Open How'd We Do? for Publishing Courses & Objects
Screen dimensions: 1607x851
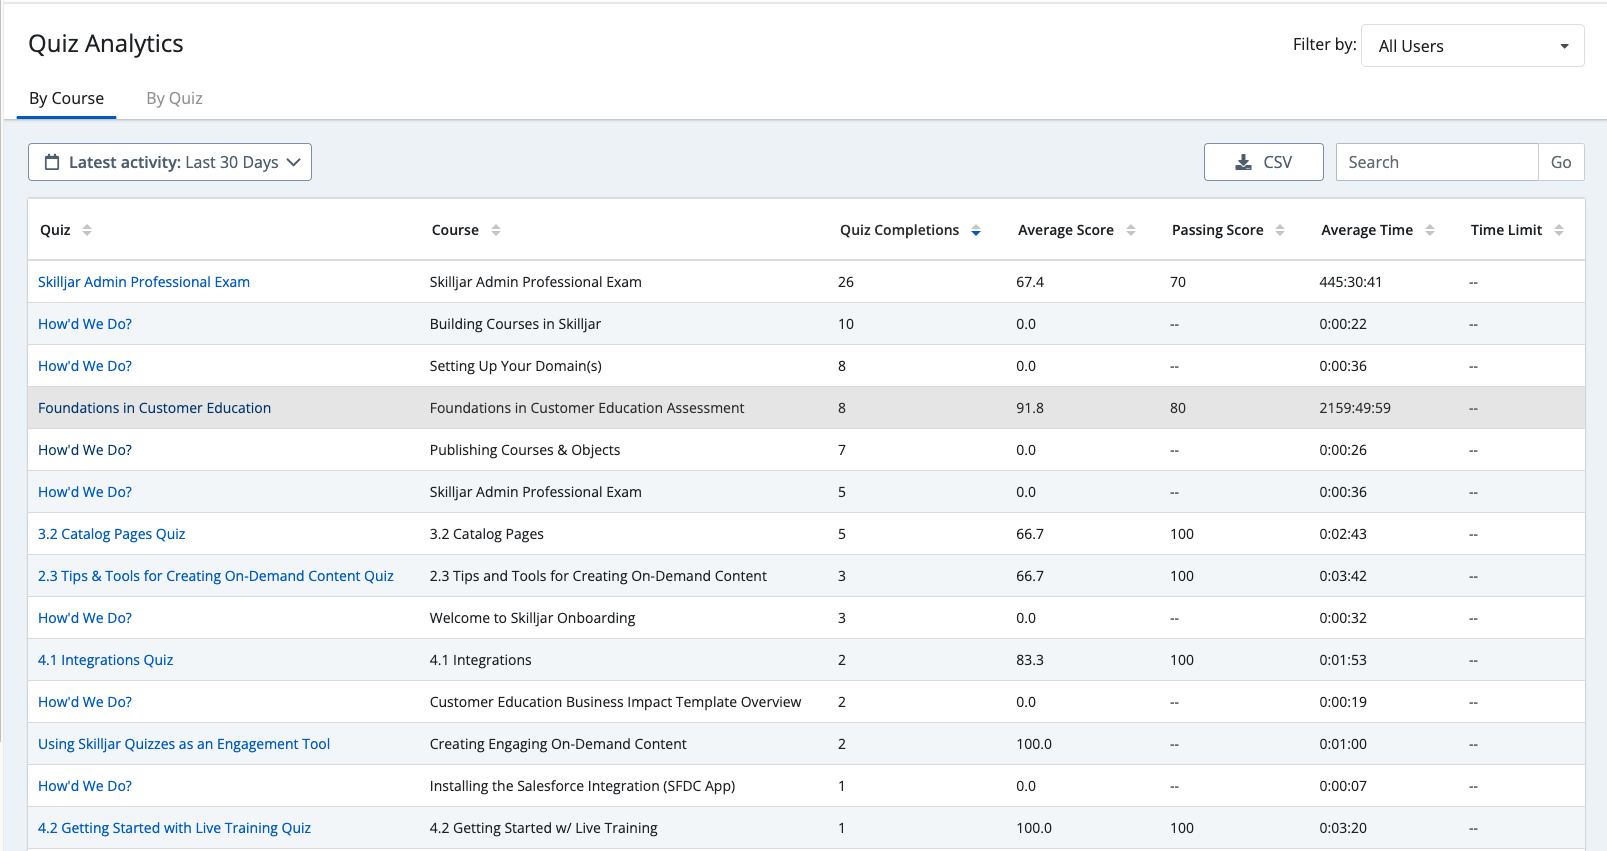tap(85, 450)
